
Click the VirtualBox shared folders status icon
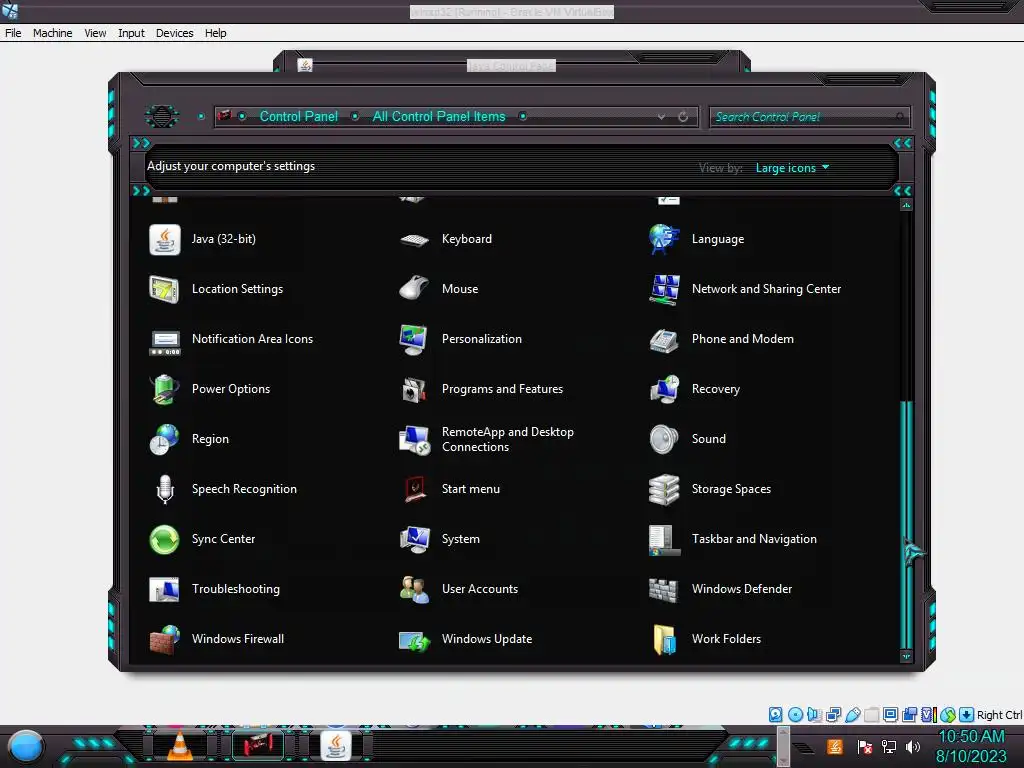[870, 714]
